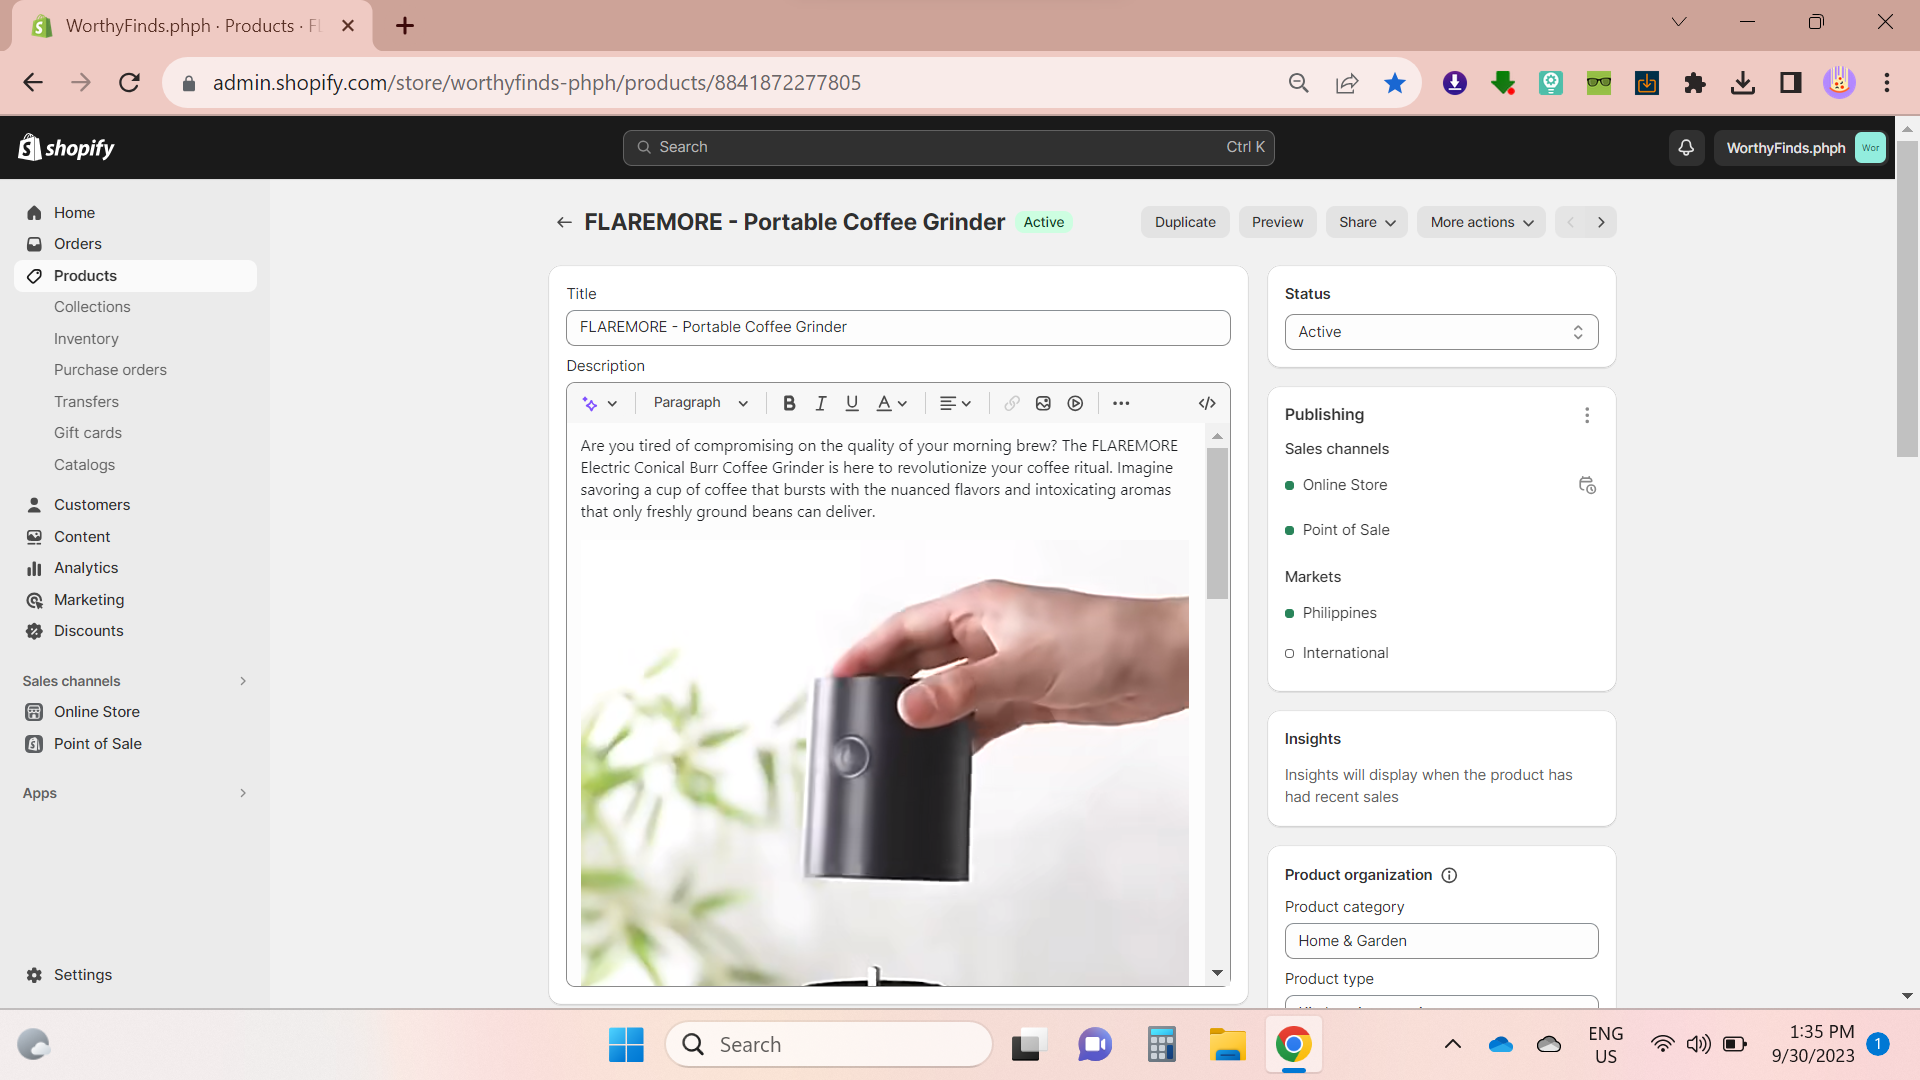Click the Duplicate button
The height and width of the screenshot is (1080, 1920).
(1185, 222)
